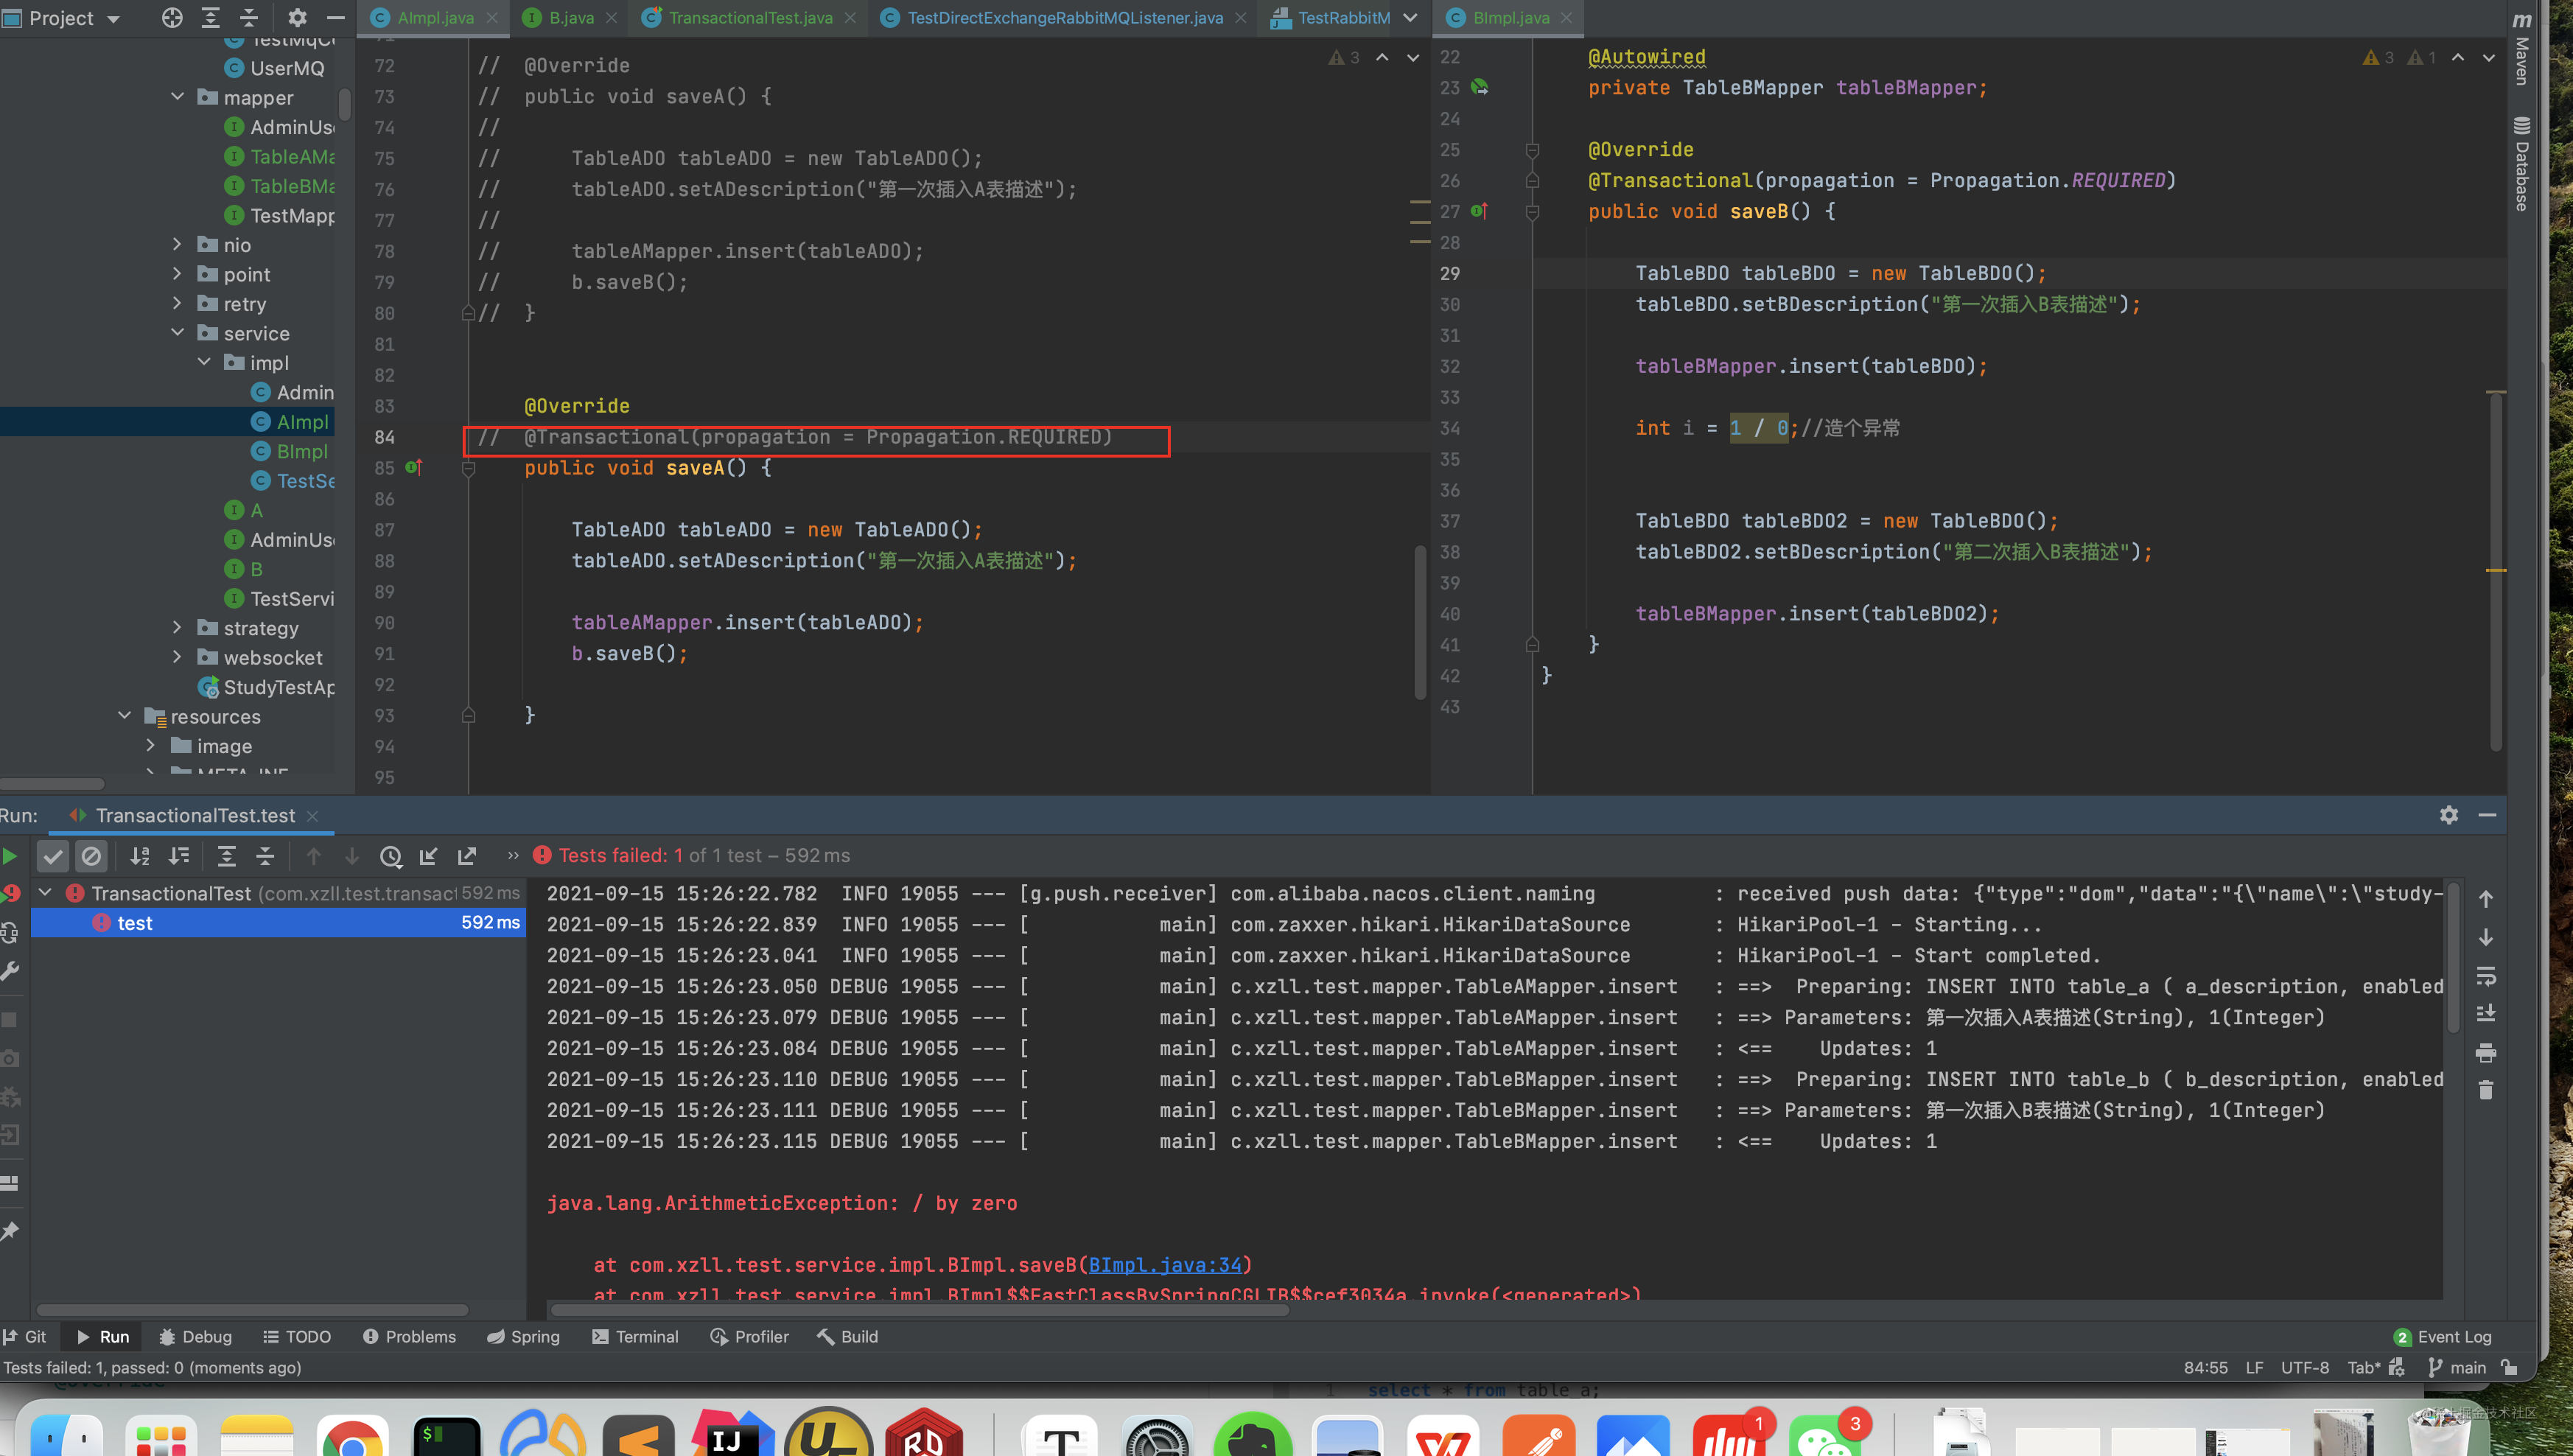This screenshot has height=1456, width=2573.
Task: Expand all test tree nodes
Action: pos(226,856)
